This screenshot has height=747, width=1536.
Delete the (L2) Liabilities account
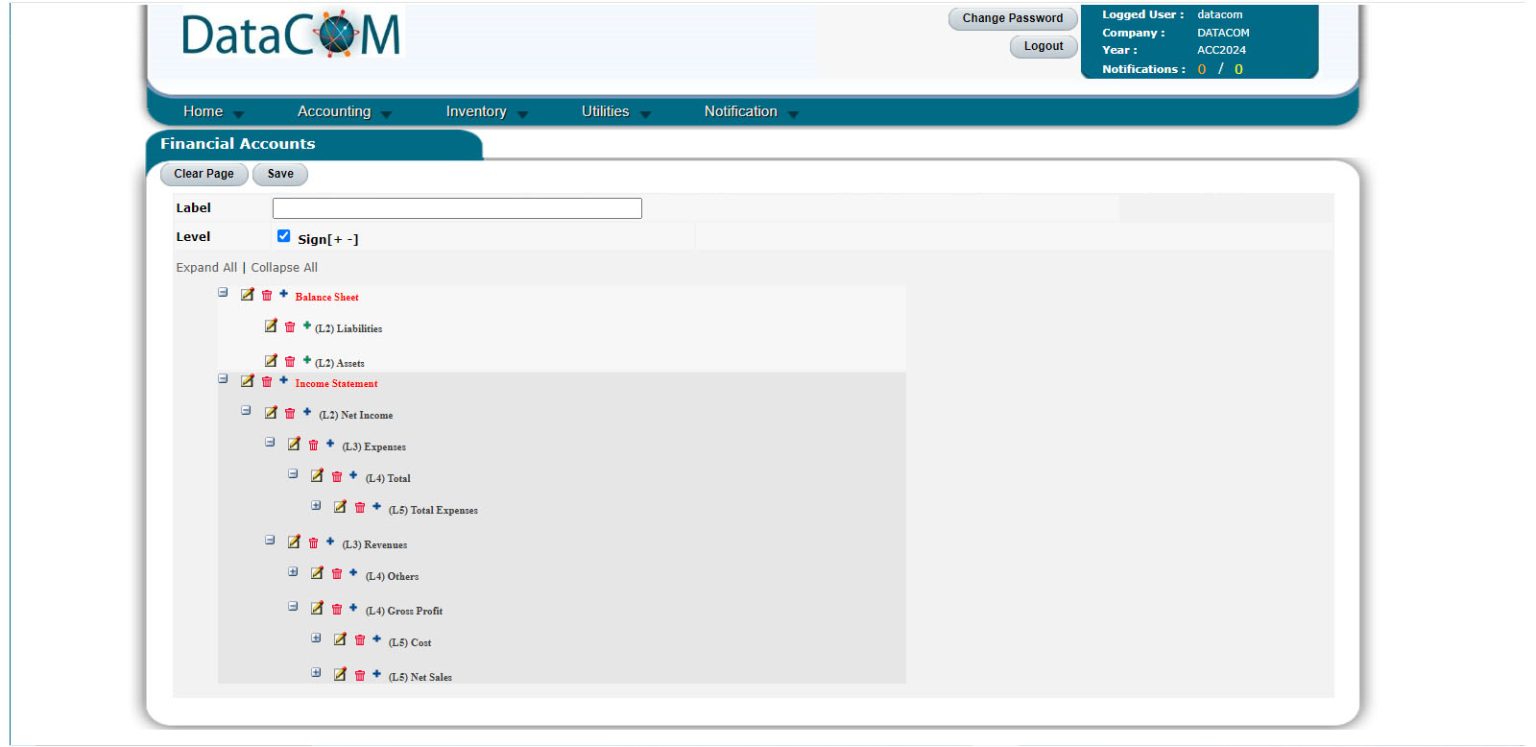coord(290,326)
